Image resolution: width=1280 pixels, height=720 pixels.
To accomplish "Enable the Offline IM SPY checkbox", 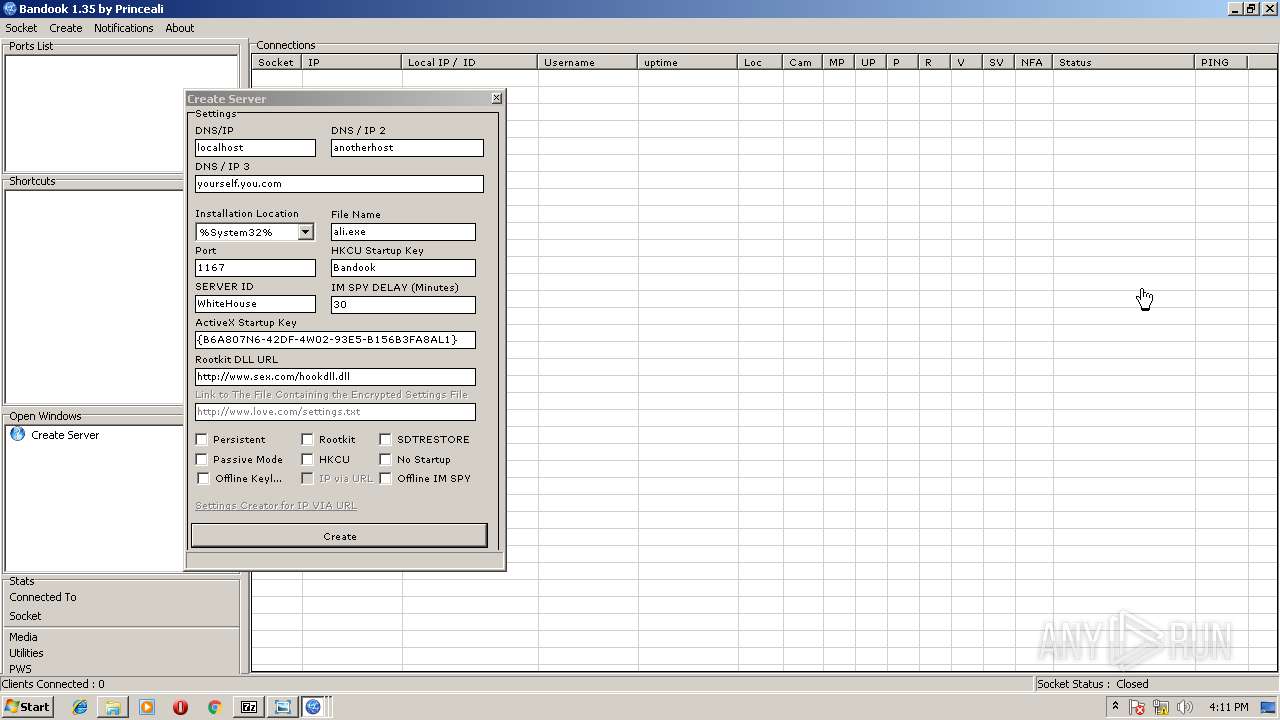I will tap(385, 478).
